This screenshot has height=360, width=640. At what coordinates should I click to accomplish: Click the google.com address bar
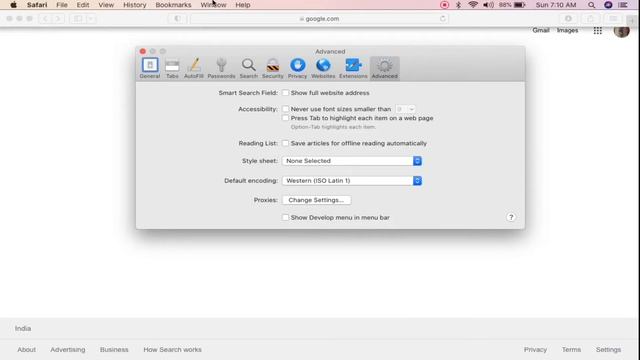point(319,18)
